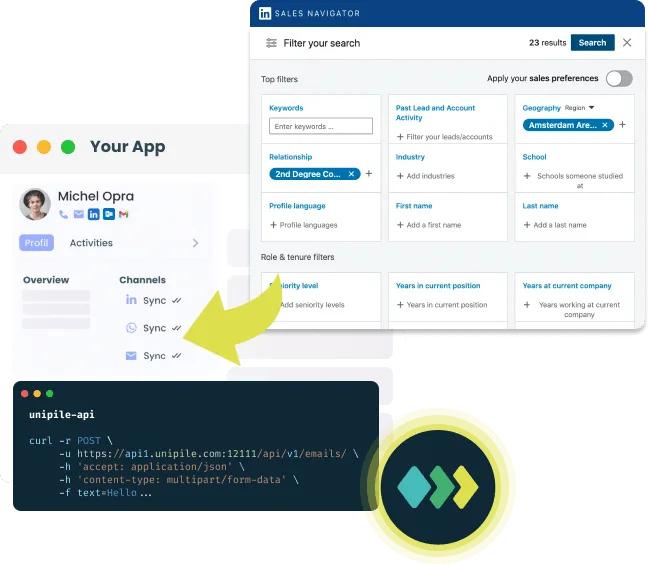The width and height of the screenshot is (649, 564).
Task: Add another geography with the plus icon
Action: click(622, 125)
